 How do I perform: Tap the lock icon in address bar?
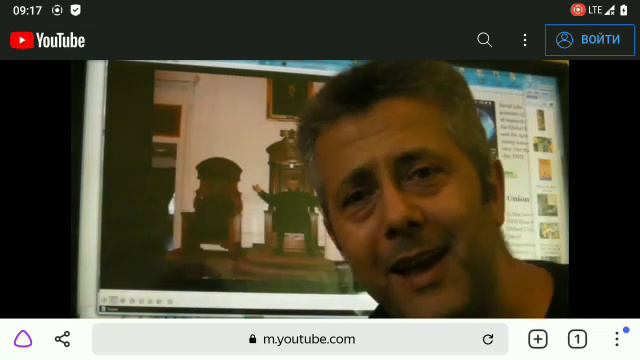253,339
